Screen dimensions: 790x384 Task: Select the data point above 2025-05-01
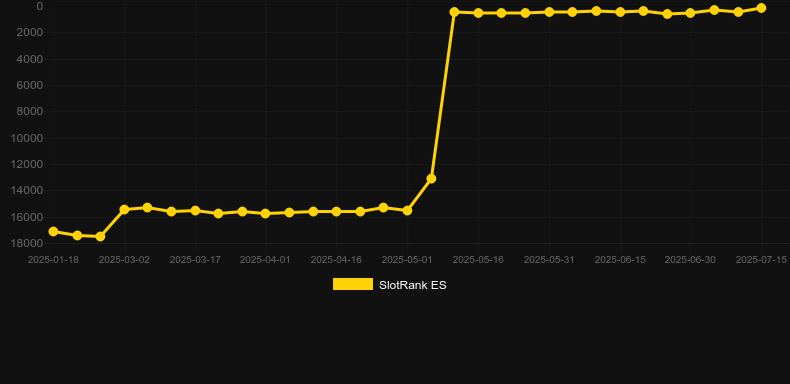coord(407,210)
